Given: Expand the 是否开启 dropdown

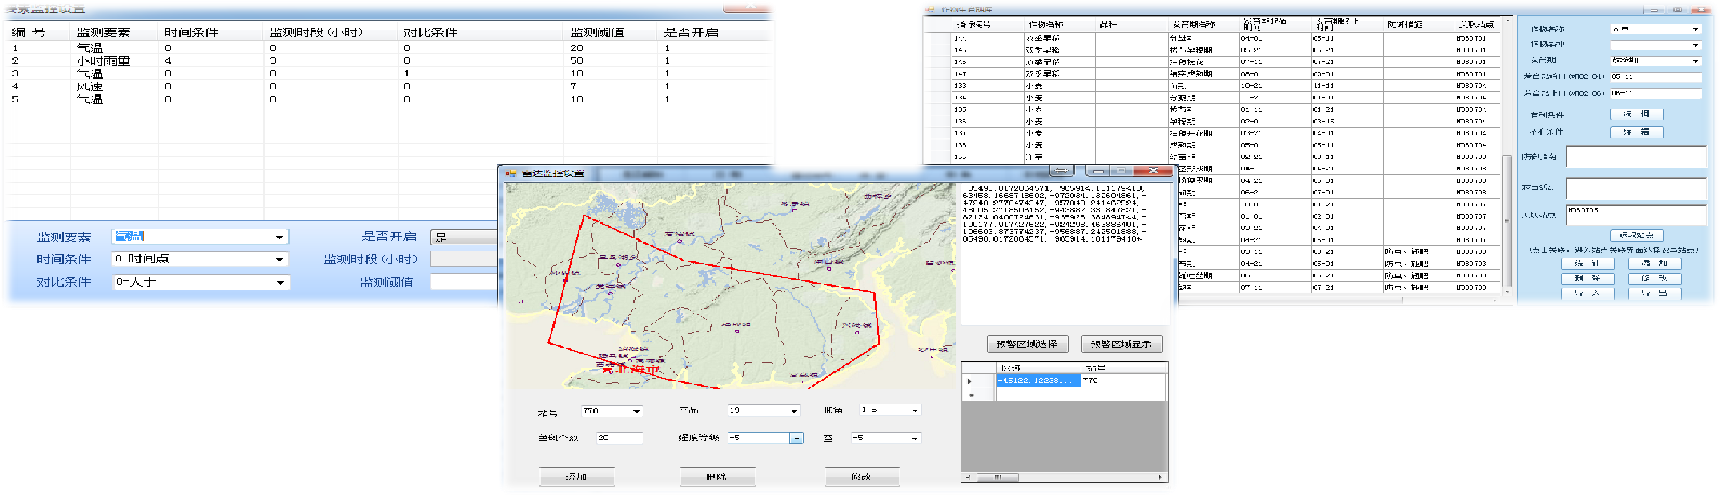Looking at the screenshot, I should [465, 237].
